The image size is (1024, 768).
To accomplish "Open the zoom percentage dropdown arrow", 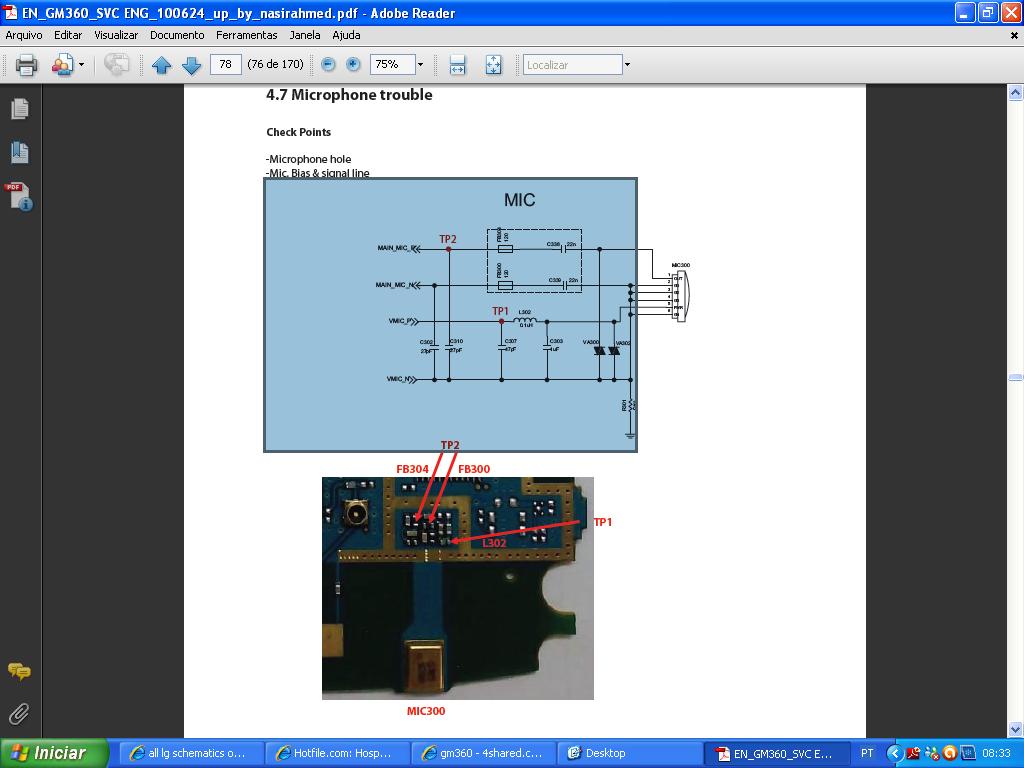I will coord(421,64).
